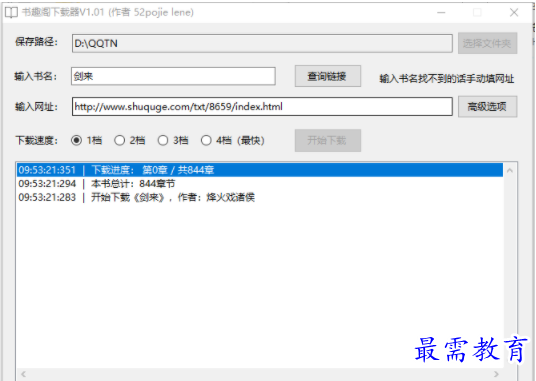Click the 下载速度 label
Screen dimensions: 536x381
pos(37,140)
